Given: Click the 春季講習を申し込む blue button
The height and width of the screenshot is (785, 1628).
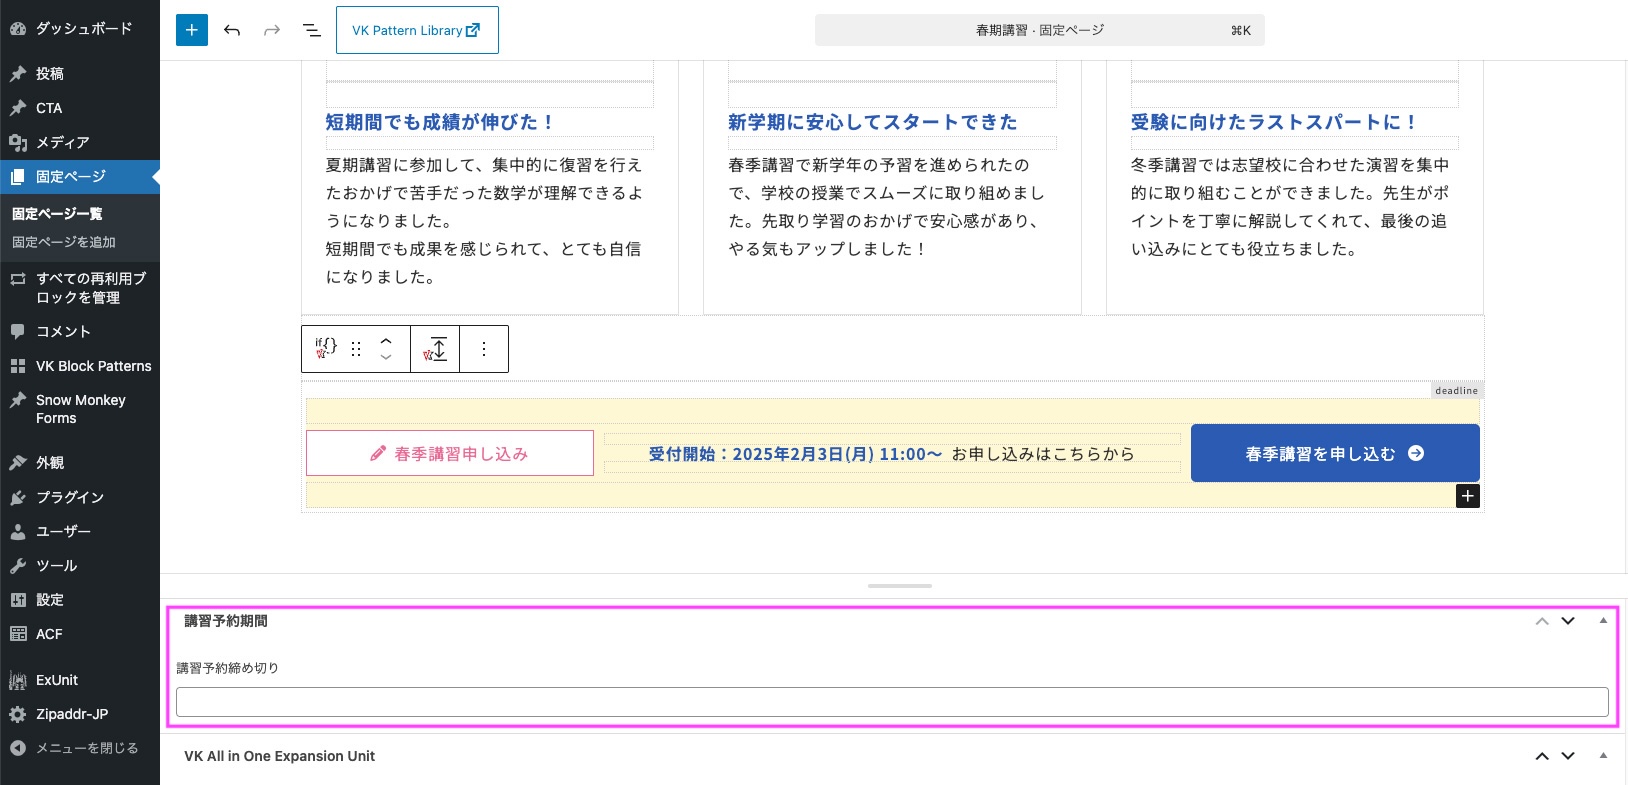Looking at the screenshot, I should click(x=1334, y=453).
